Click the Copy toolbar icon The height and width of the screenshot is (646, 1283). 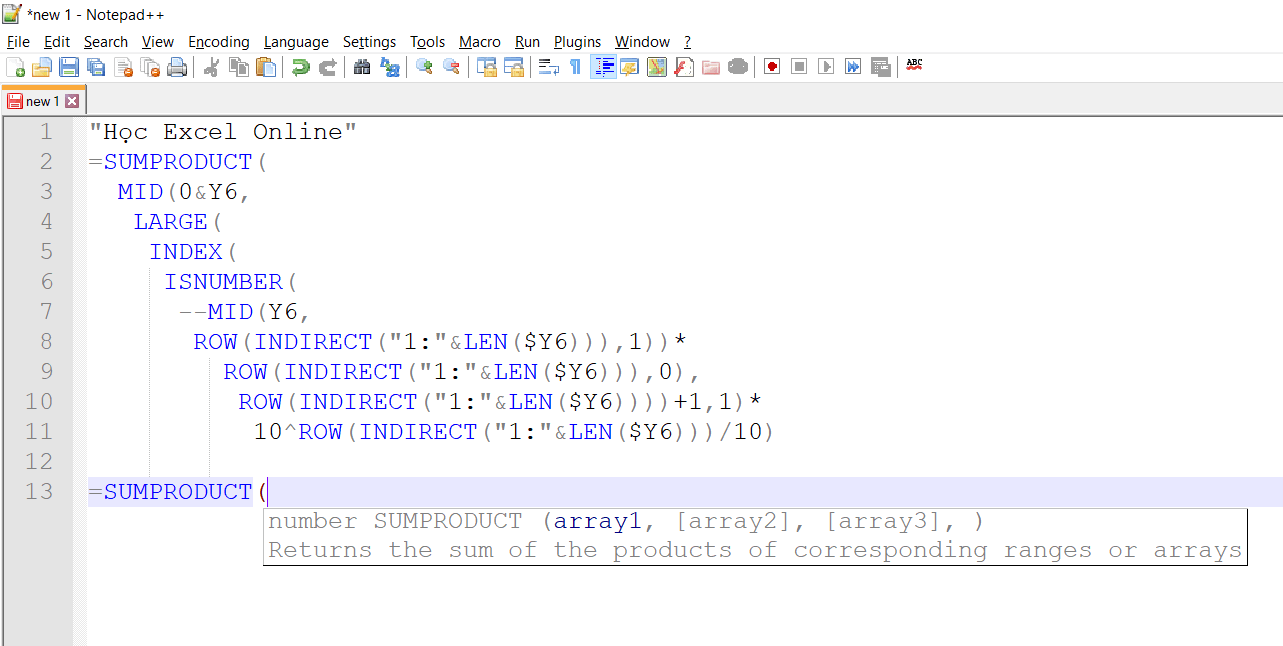click(239, 67)
